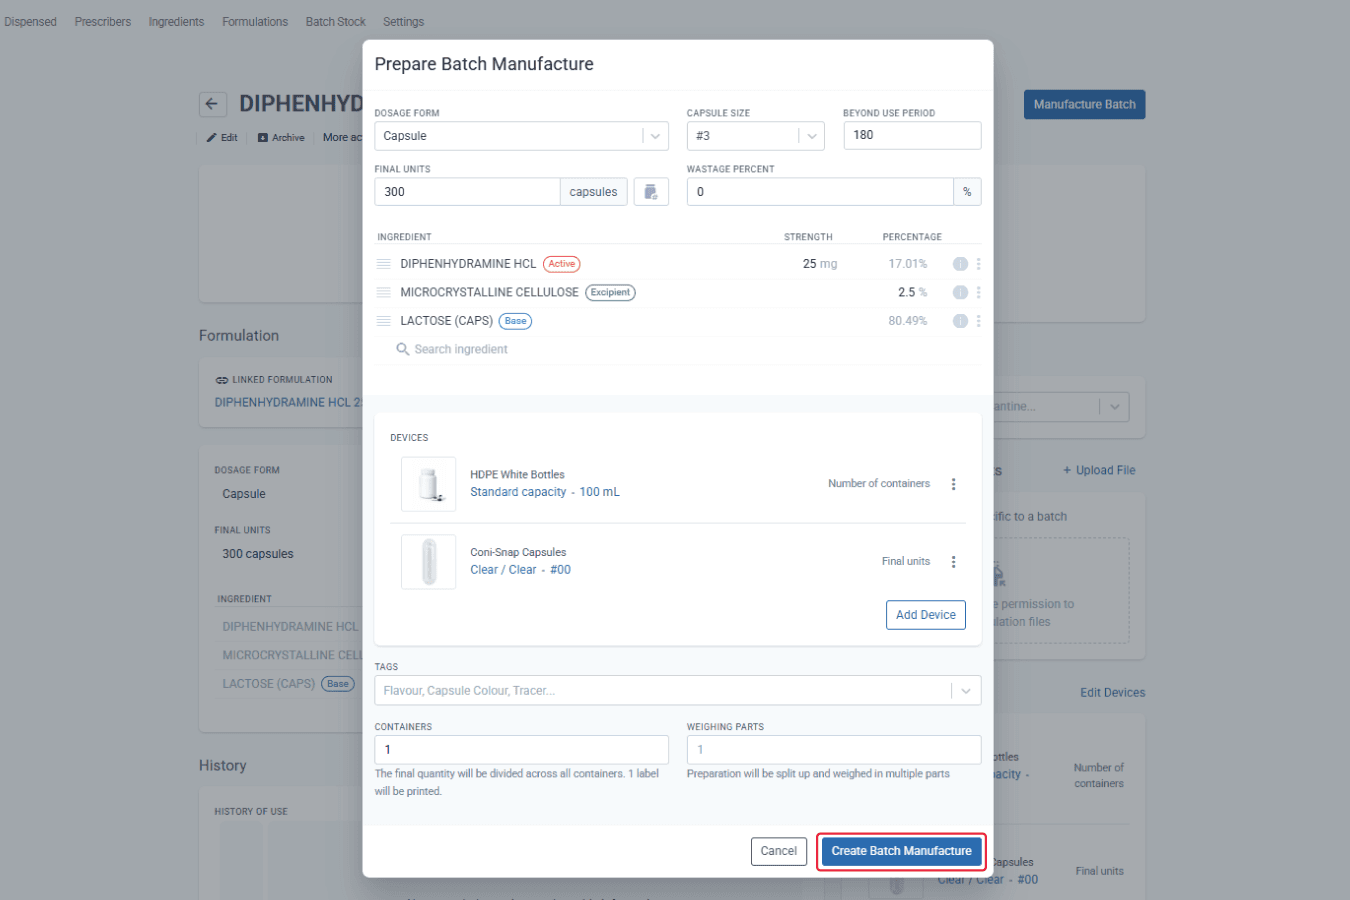Open info icon for DIPHENHYDRAMINE HCL row
The height and width of the screenshot is (900, 1350).
960,264
